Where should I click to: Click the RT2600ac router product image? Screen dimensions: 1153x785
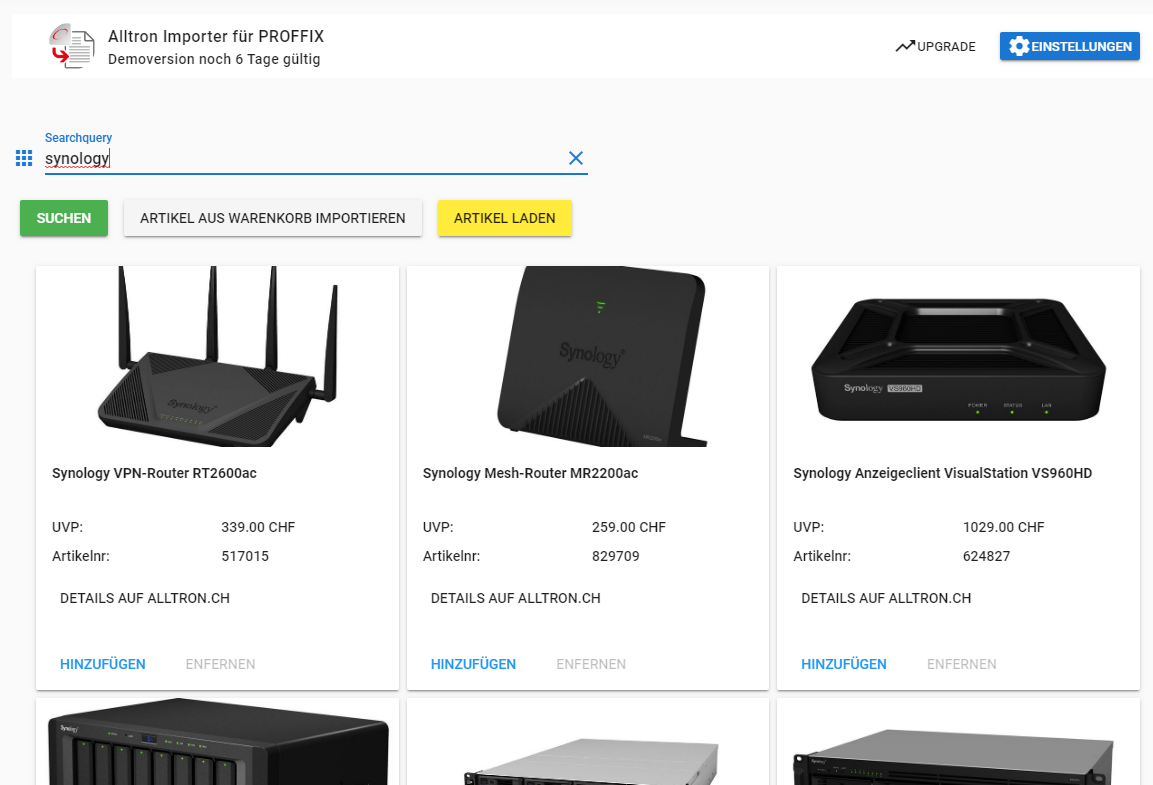coord(217,357)
